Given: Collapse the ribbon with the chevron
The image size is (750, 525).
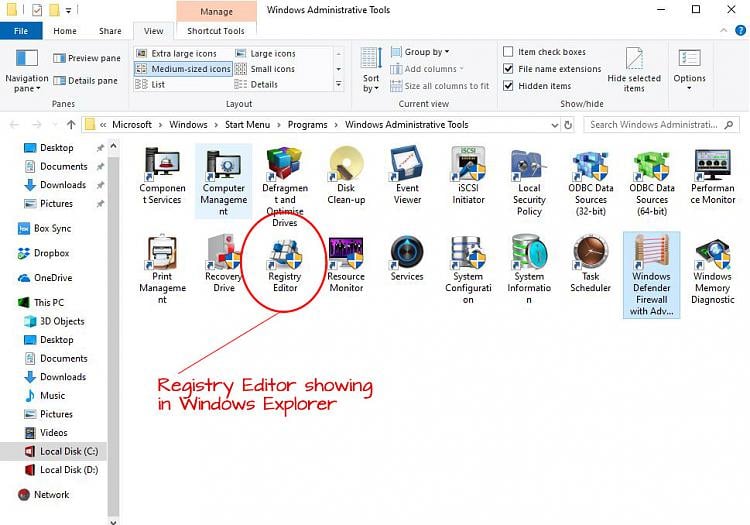Looking at the screenshot, I should [724, 31].
